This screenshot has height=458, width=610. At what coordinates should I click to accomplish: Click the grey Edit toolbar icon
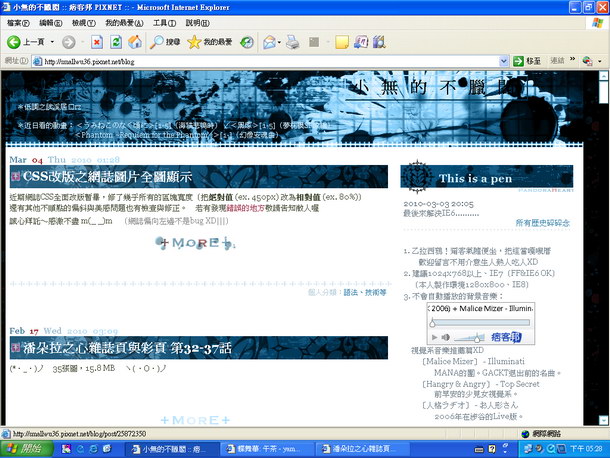314,42
